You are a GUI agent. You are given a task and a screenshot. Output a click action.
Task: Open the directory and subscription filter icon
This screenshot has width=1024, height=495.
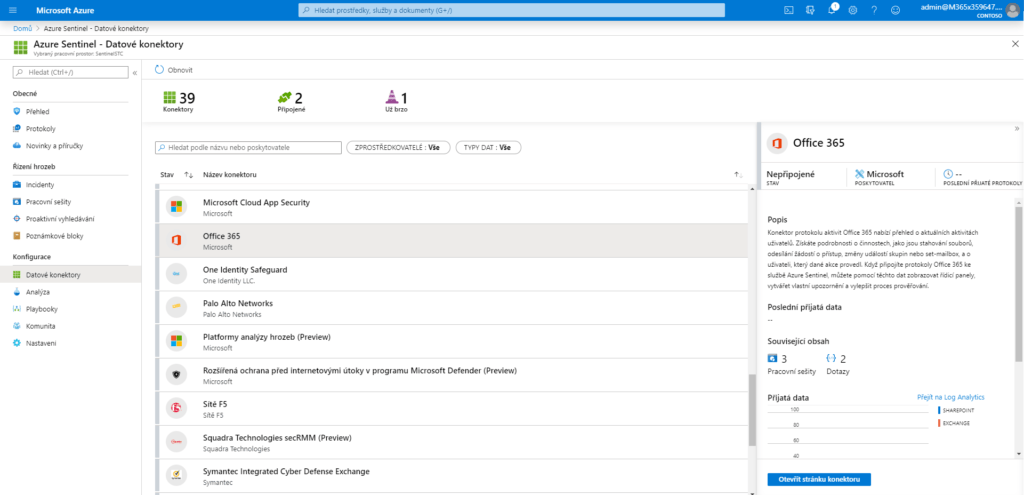point(811,10)
